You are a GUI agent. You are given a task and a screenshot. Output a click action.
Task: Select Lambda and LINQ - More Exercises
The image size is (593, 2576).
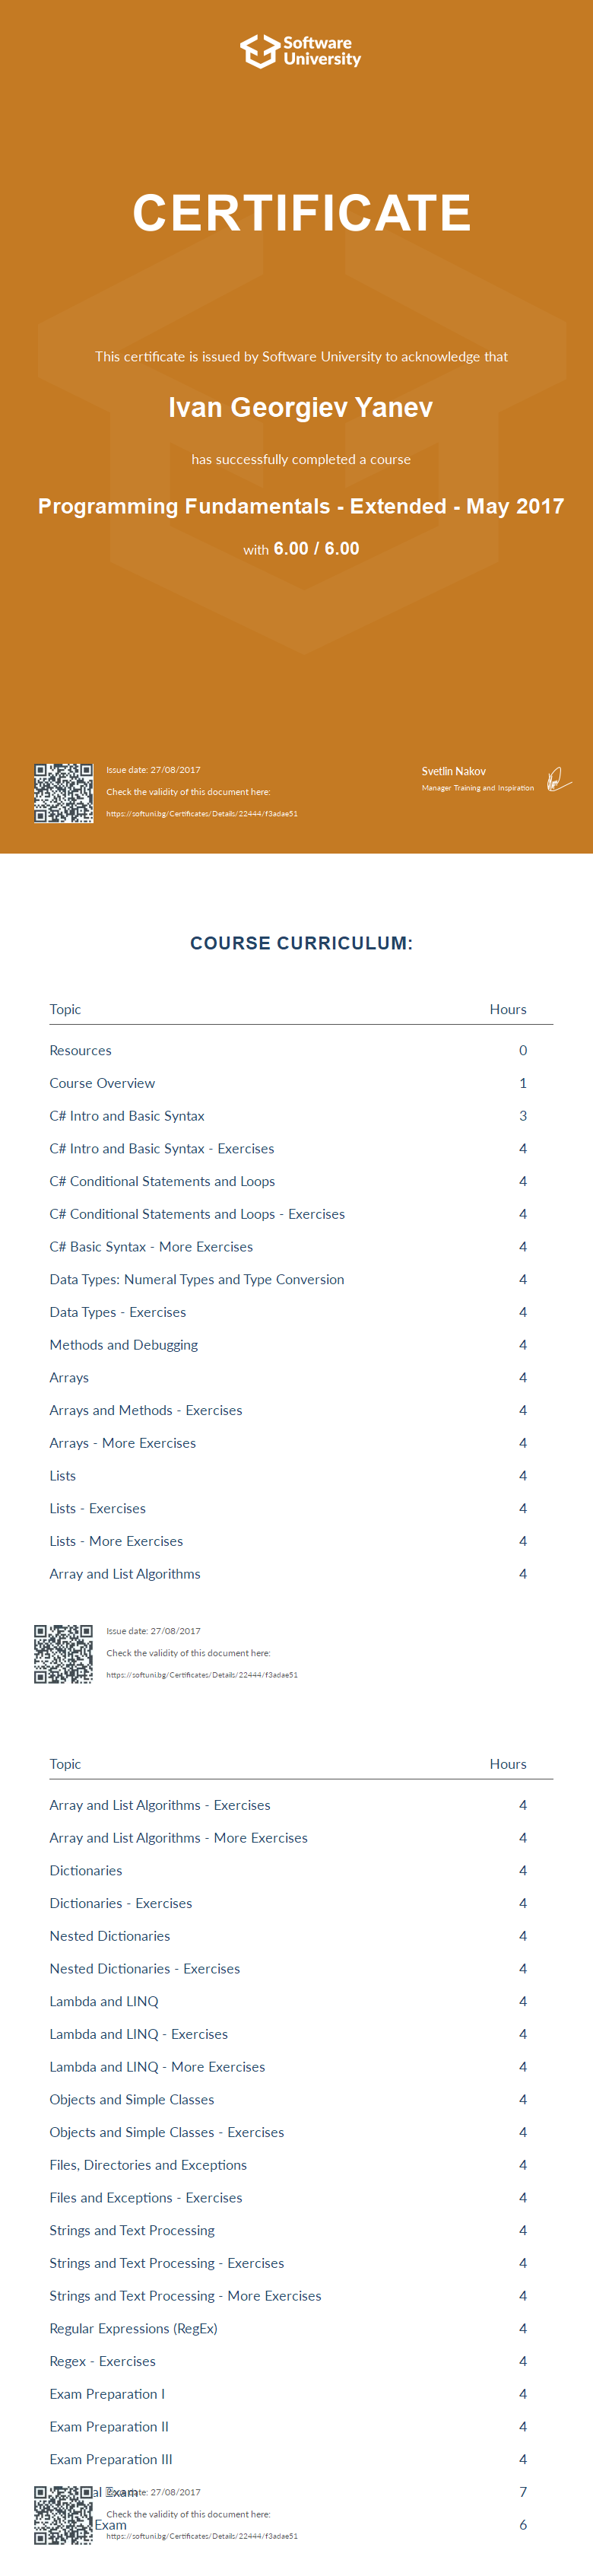[157, 2067]
